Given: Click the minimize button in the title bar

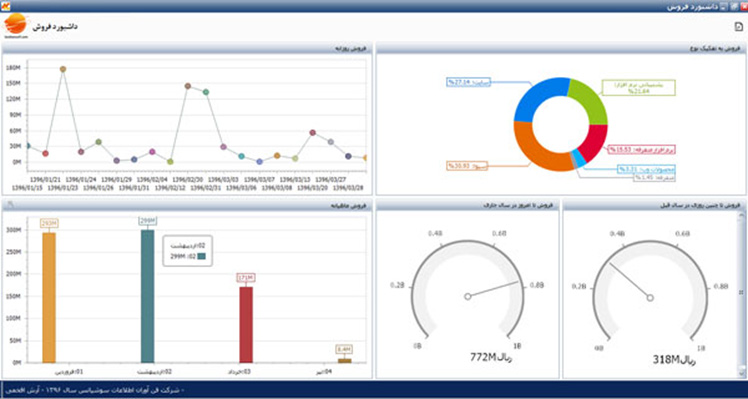Looking at the screenshot, I should pos(724,6).
